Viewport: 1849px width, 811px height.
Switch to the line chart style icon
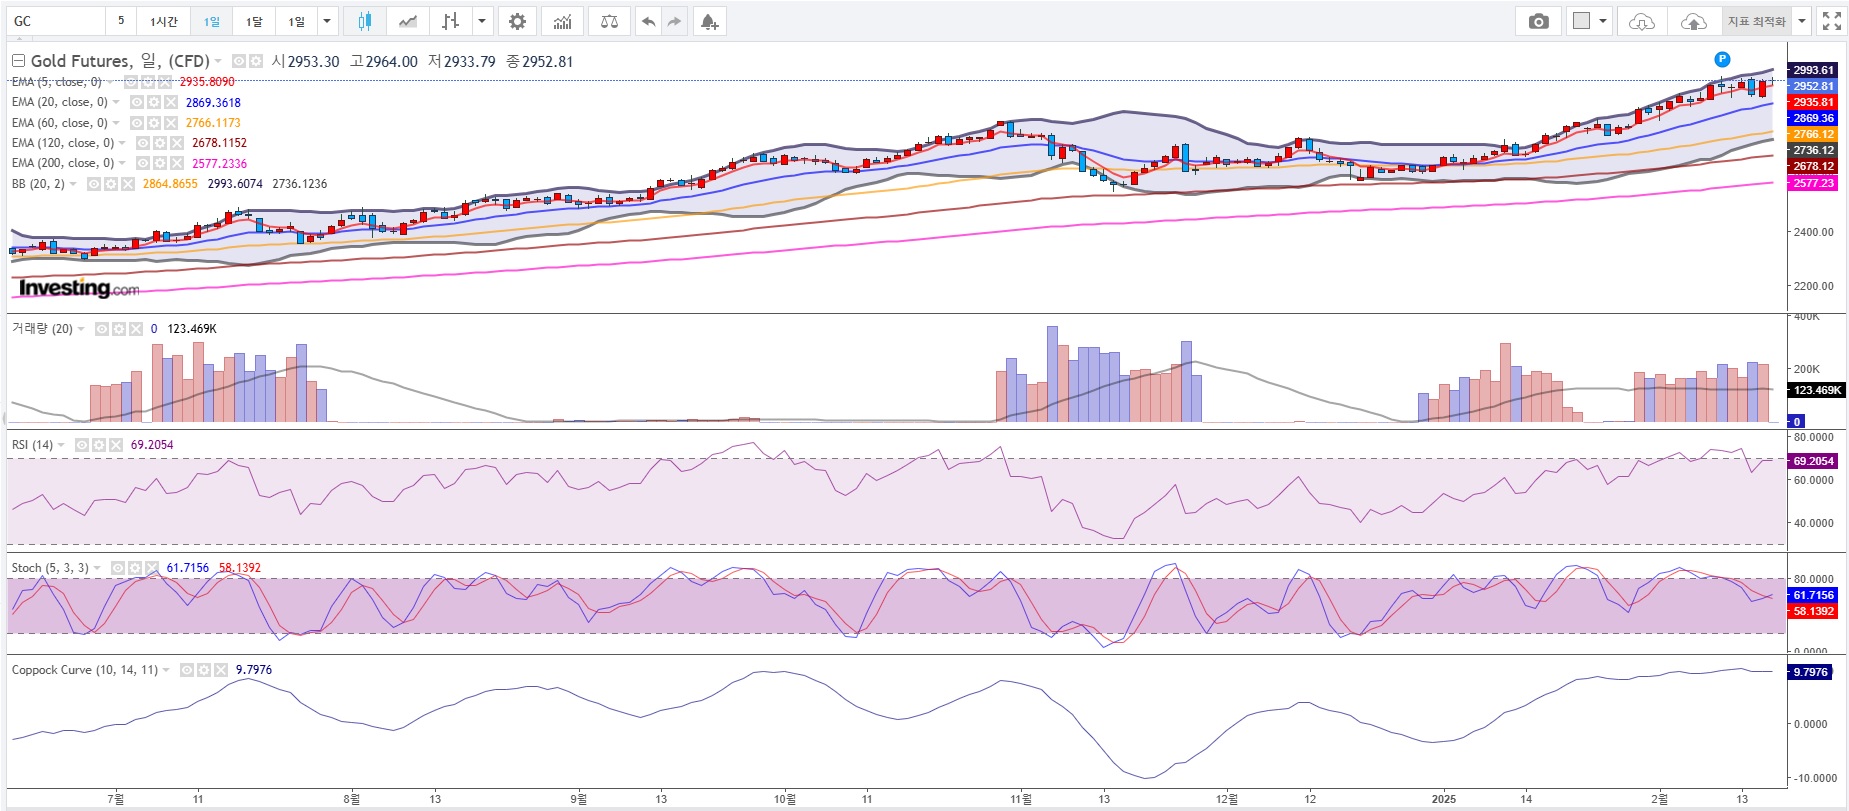pos(407,21)
